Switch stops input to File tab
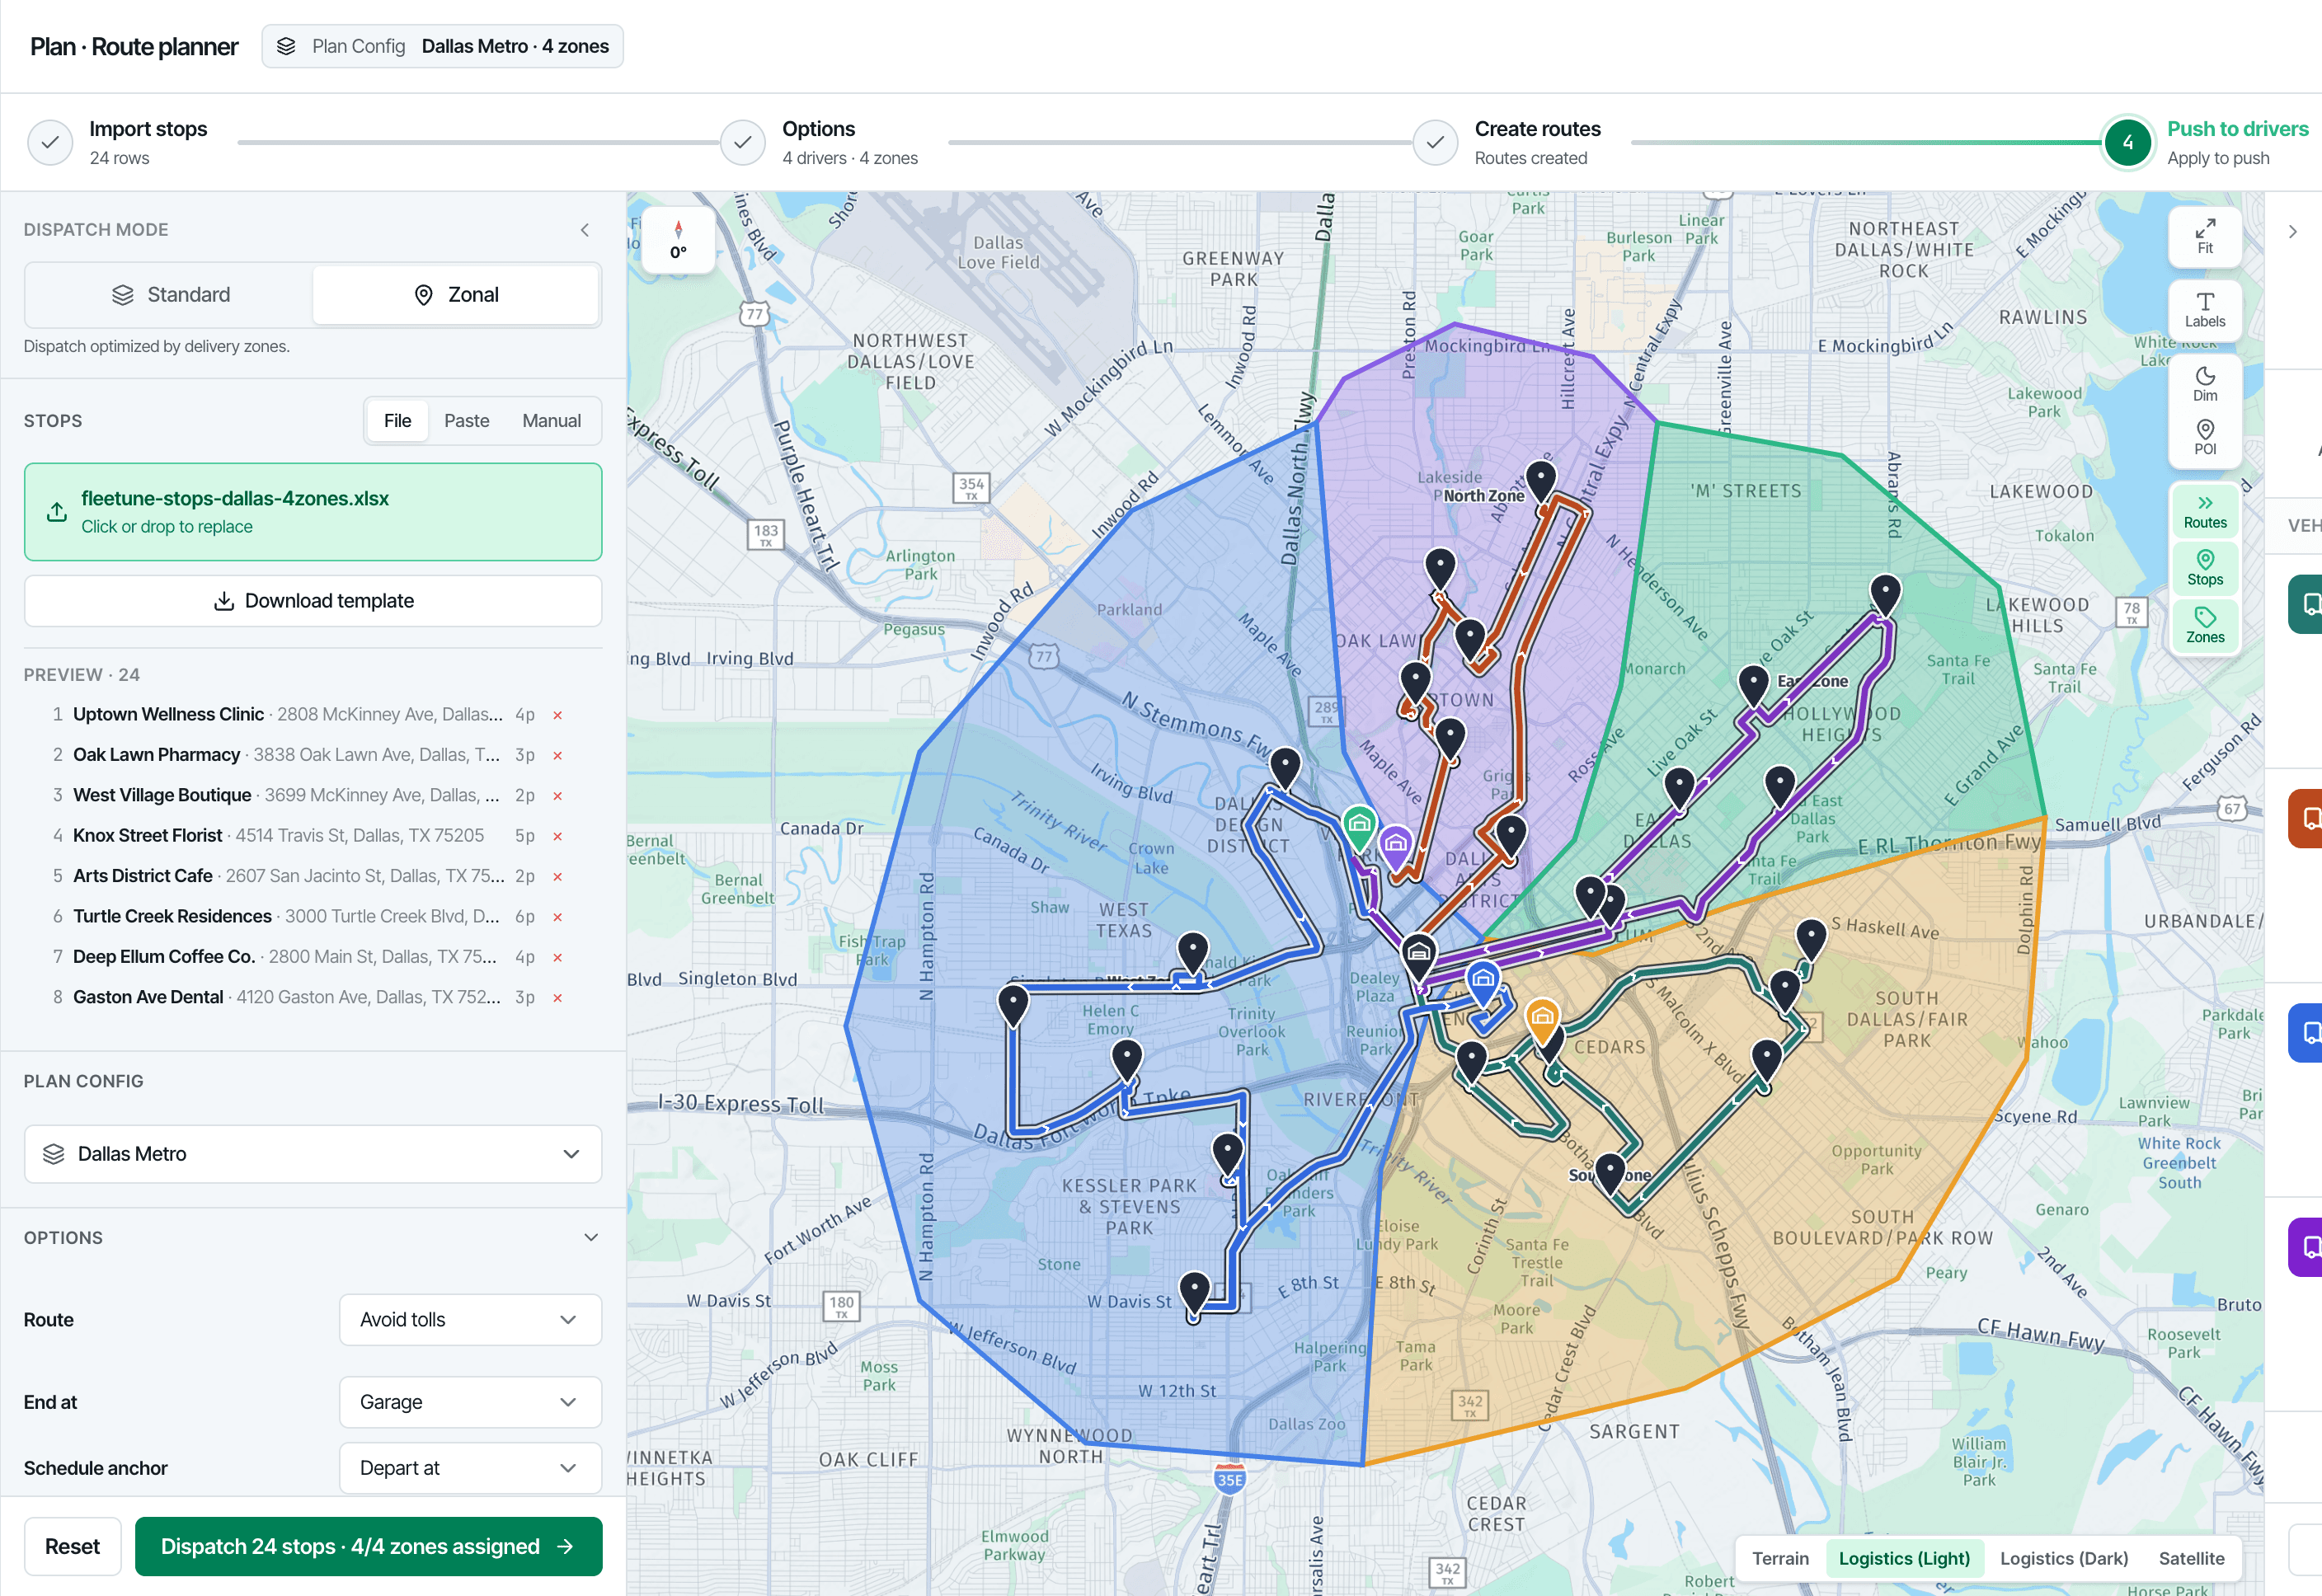This screenshot has height=1596, width=2322. 397,421
